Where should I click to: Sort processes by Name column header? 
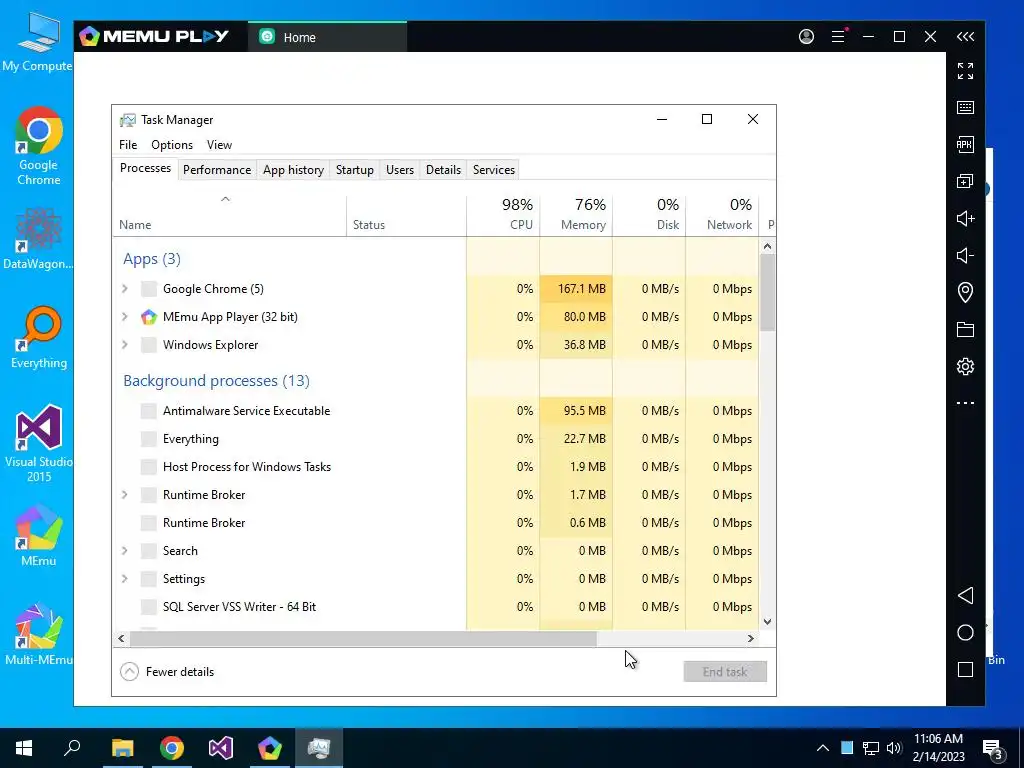(229, 216)
